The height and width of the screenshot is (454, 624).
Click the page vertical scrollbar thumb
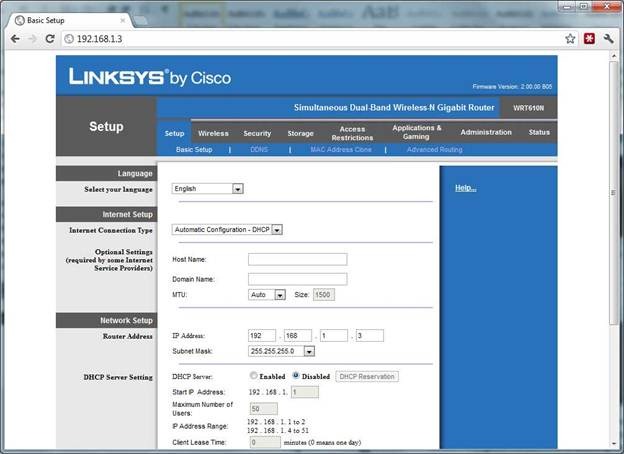click(613, 193)
